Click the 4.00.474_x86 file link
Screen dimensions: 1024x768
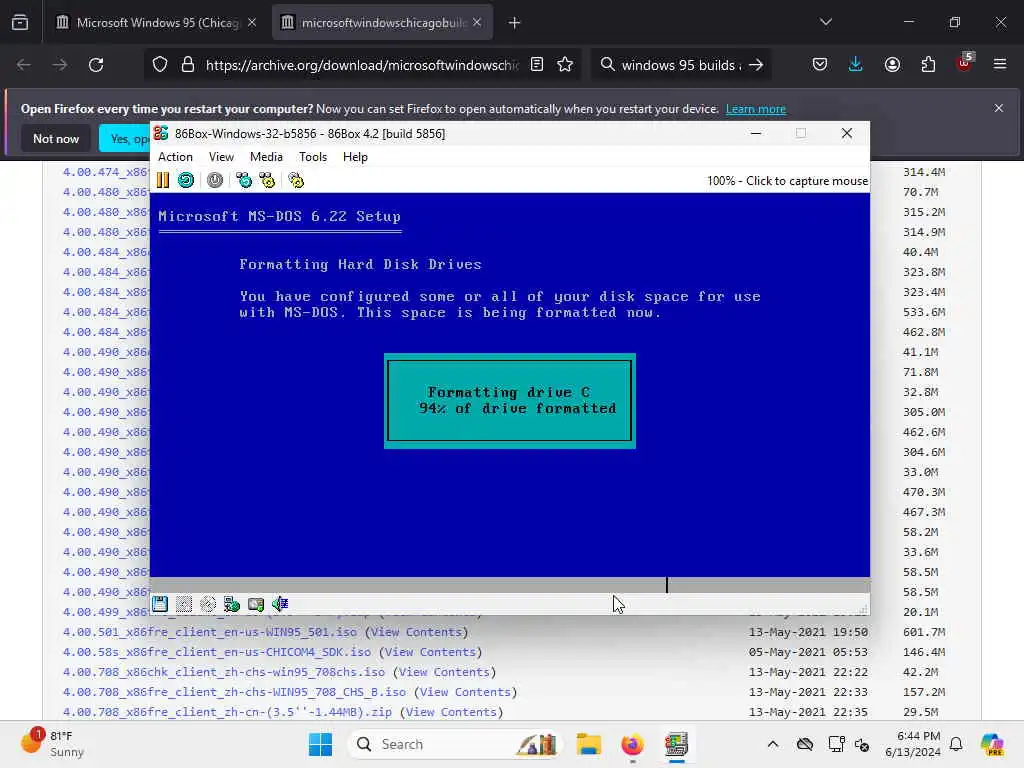(106, 172)
